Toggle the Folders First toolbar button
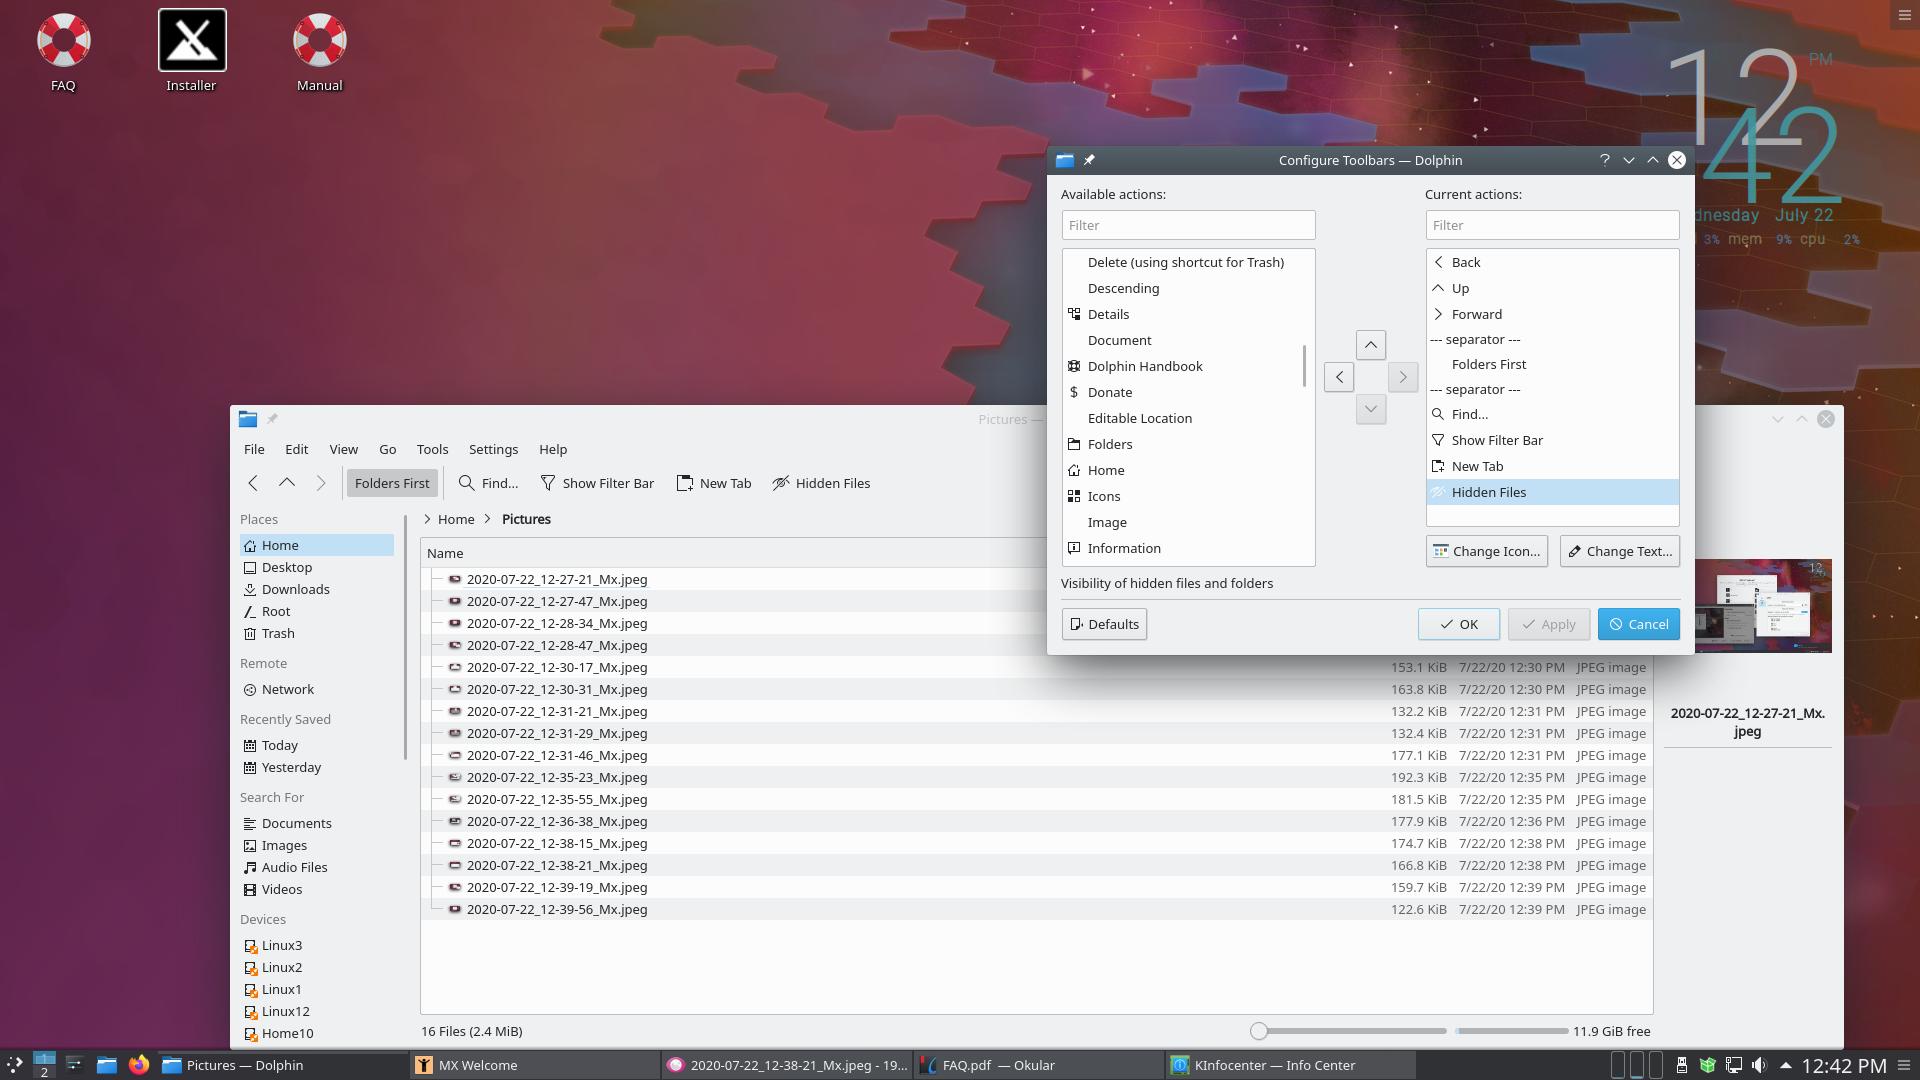 (391, 483)
